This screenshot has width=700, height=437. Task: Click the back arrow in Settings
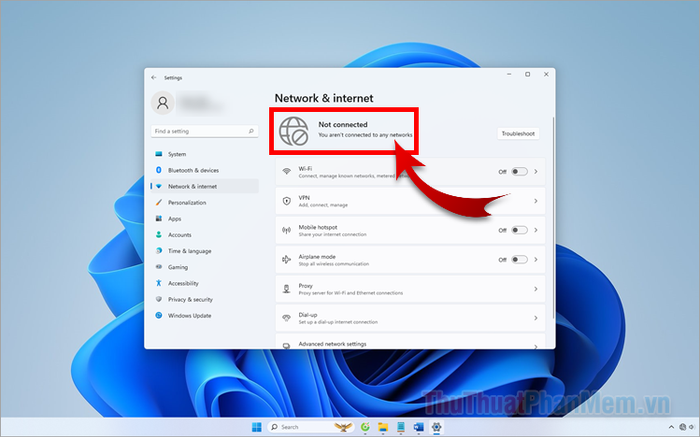coord(154,78)
